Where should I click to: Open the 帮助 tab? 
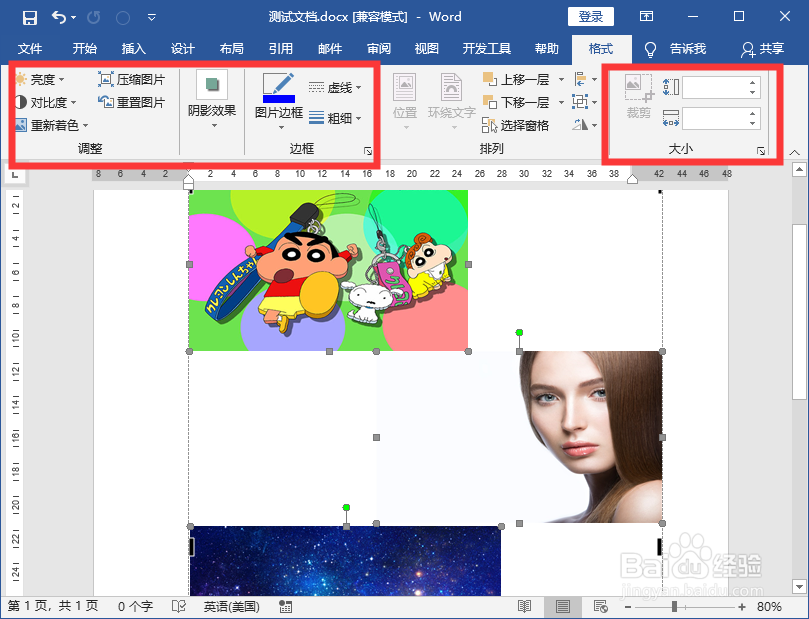pos(547,48)
